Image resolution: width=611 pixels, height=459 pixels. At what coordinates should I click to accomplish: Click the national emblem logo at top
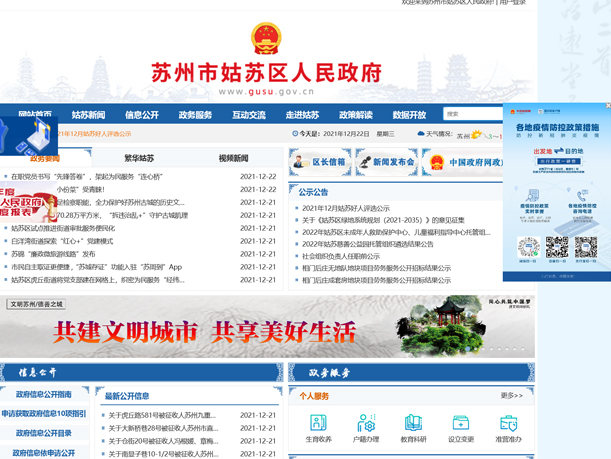(266, 41)
